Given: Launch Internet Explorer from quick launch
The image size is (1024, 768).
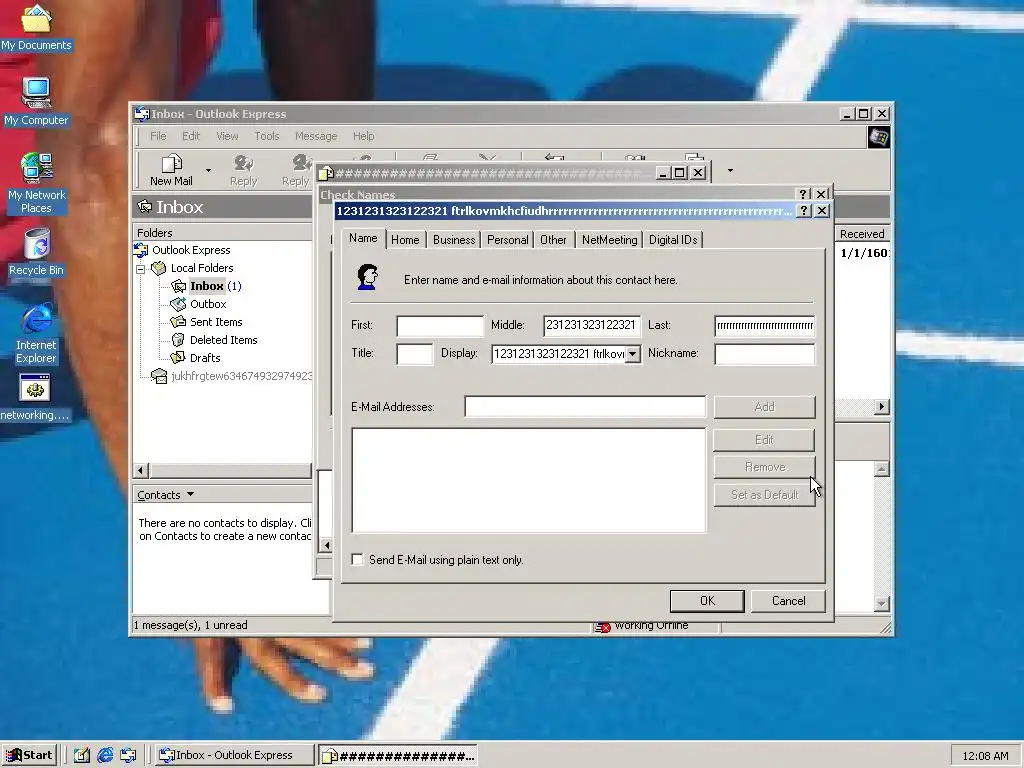Looking at the screenshot, I should (x=105, y=755).
